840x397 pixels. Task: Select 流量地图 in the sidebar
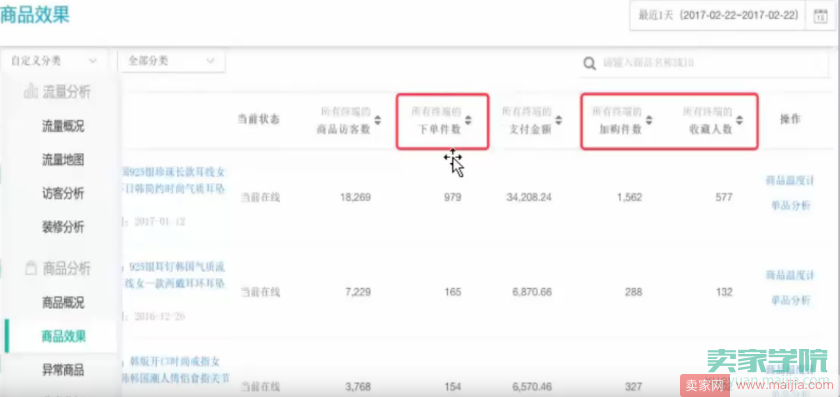coord(63,160)
